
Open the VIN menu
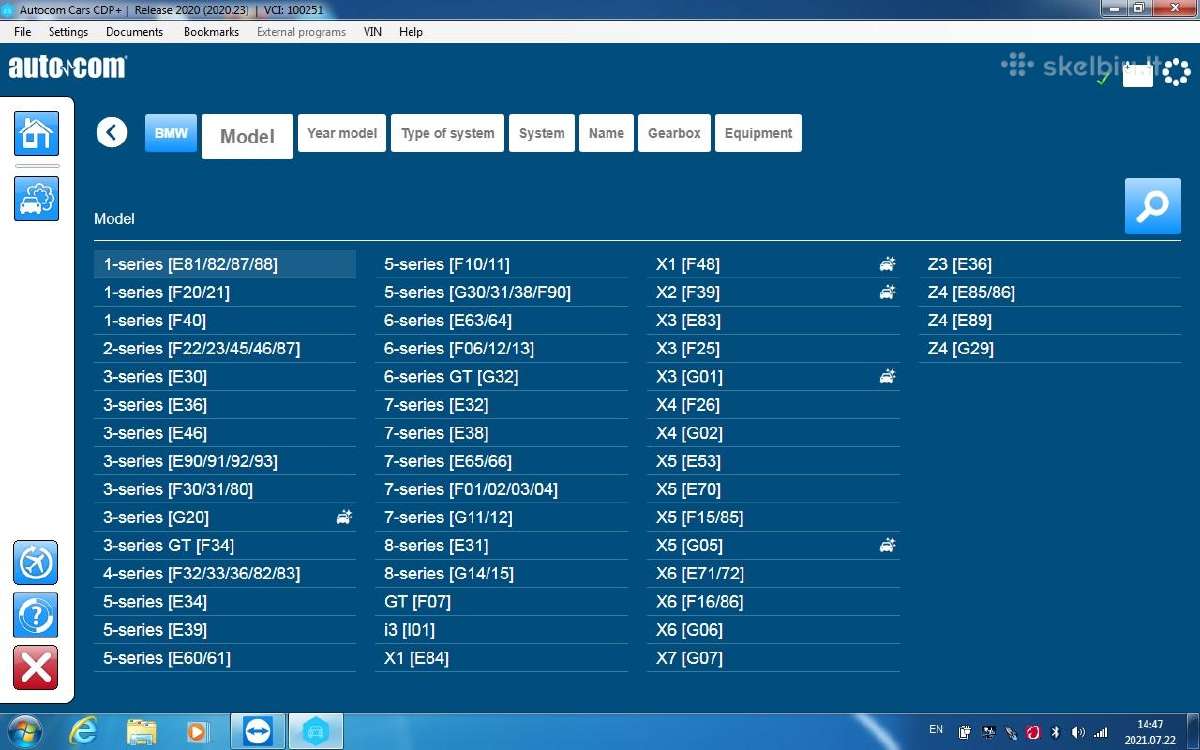pos(372,32)
